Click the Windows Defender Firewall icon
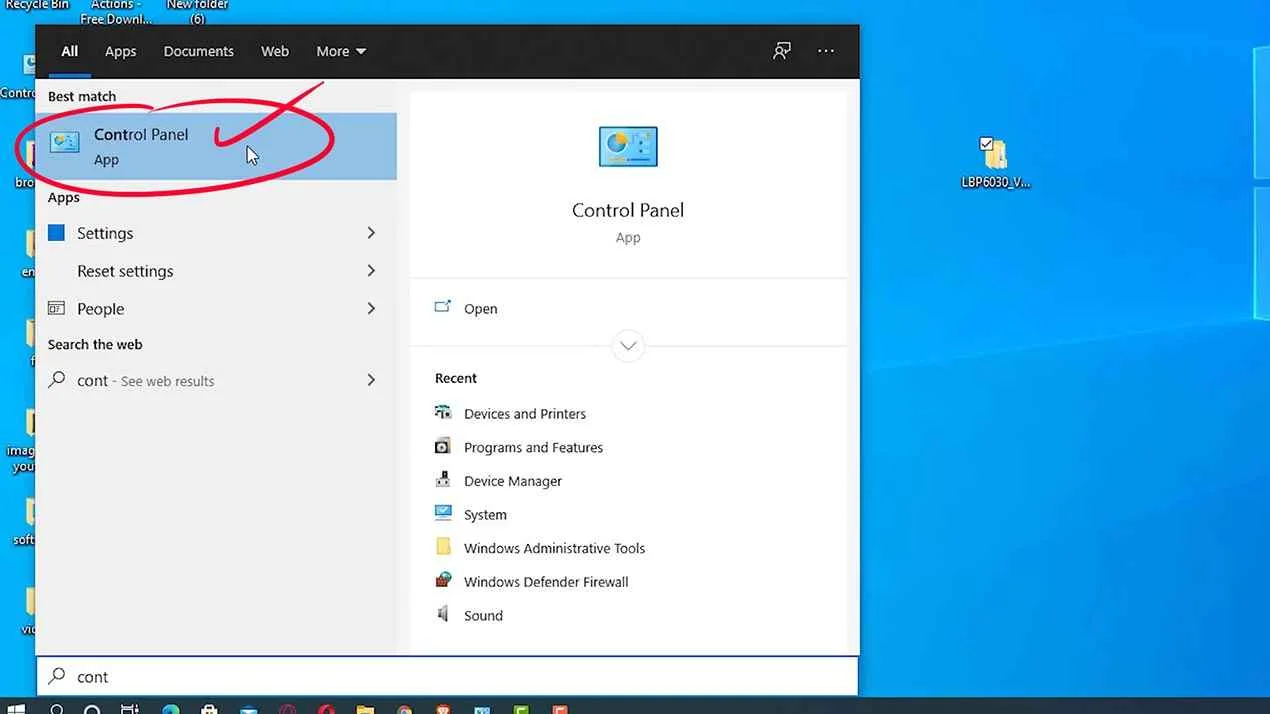Viewport: 1270px width, 714px height. coord(443,581)
